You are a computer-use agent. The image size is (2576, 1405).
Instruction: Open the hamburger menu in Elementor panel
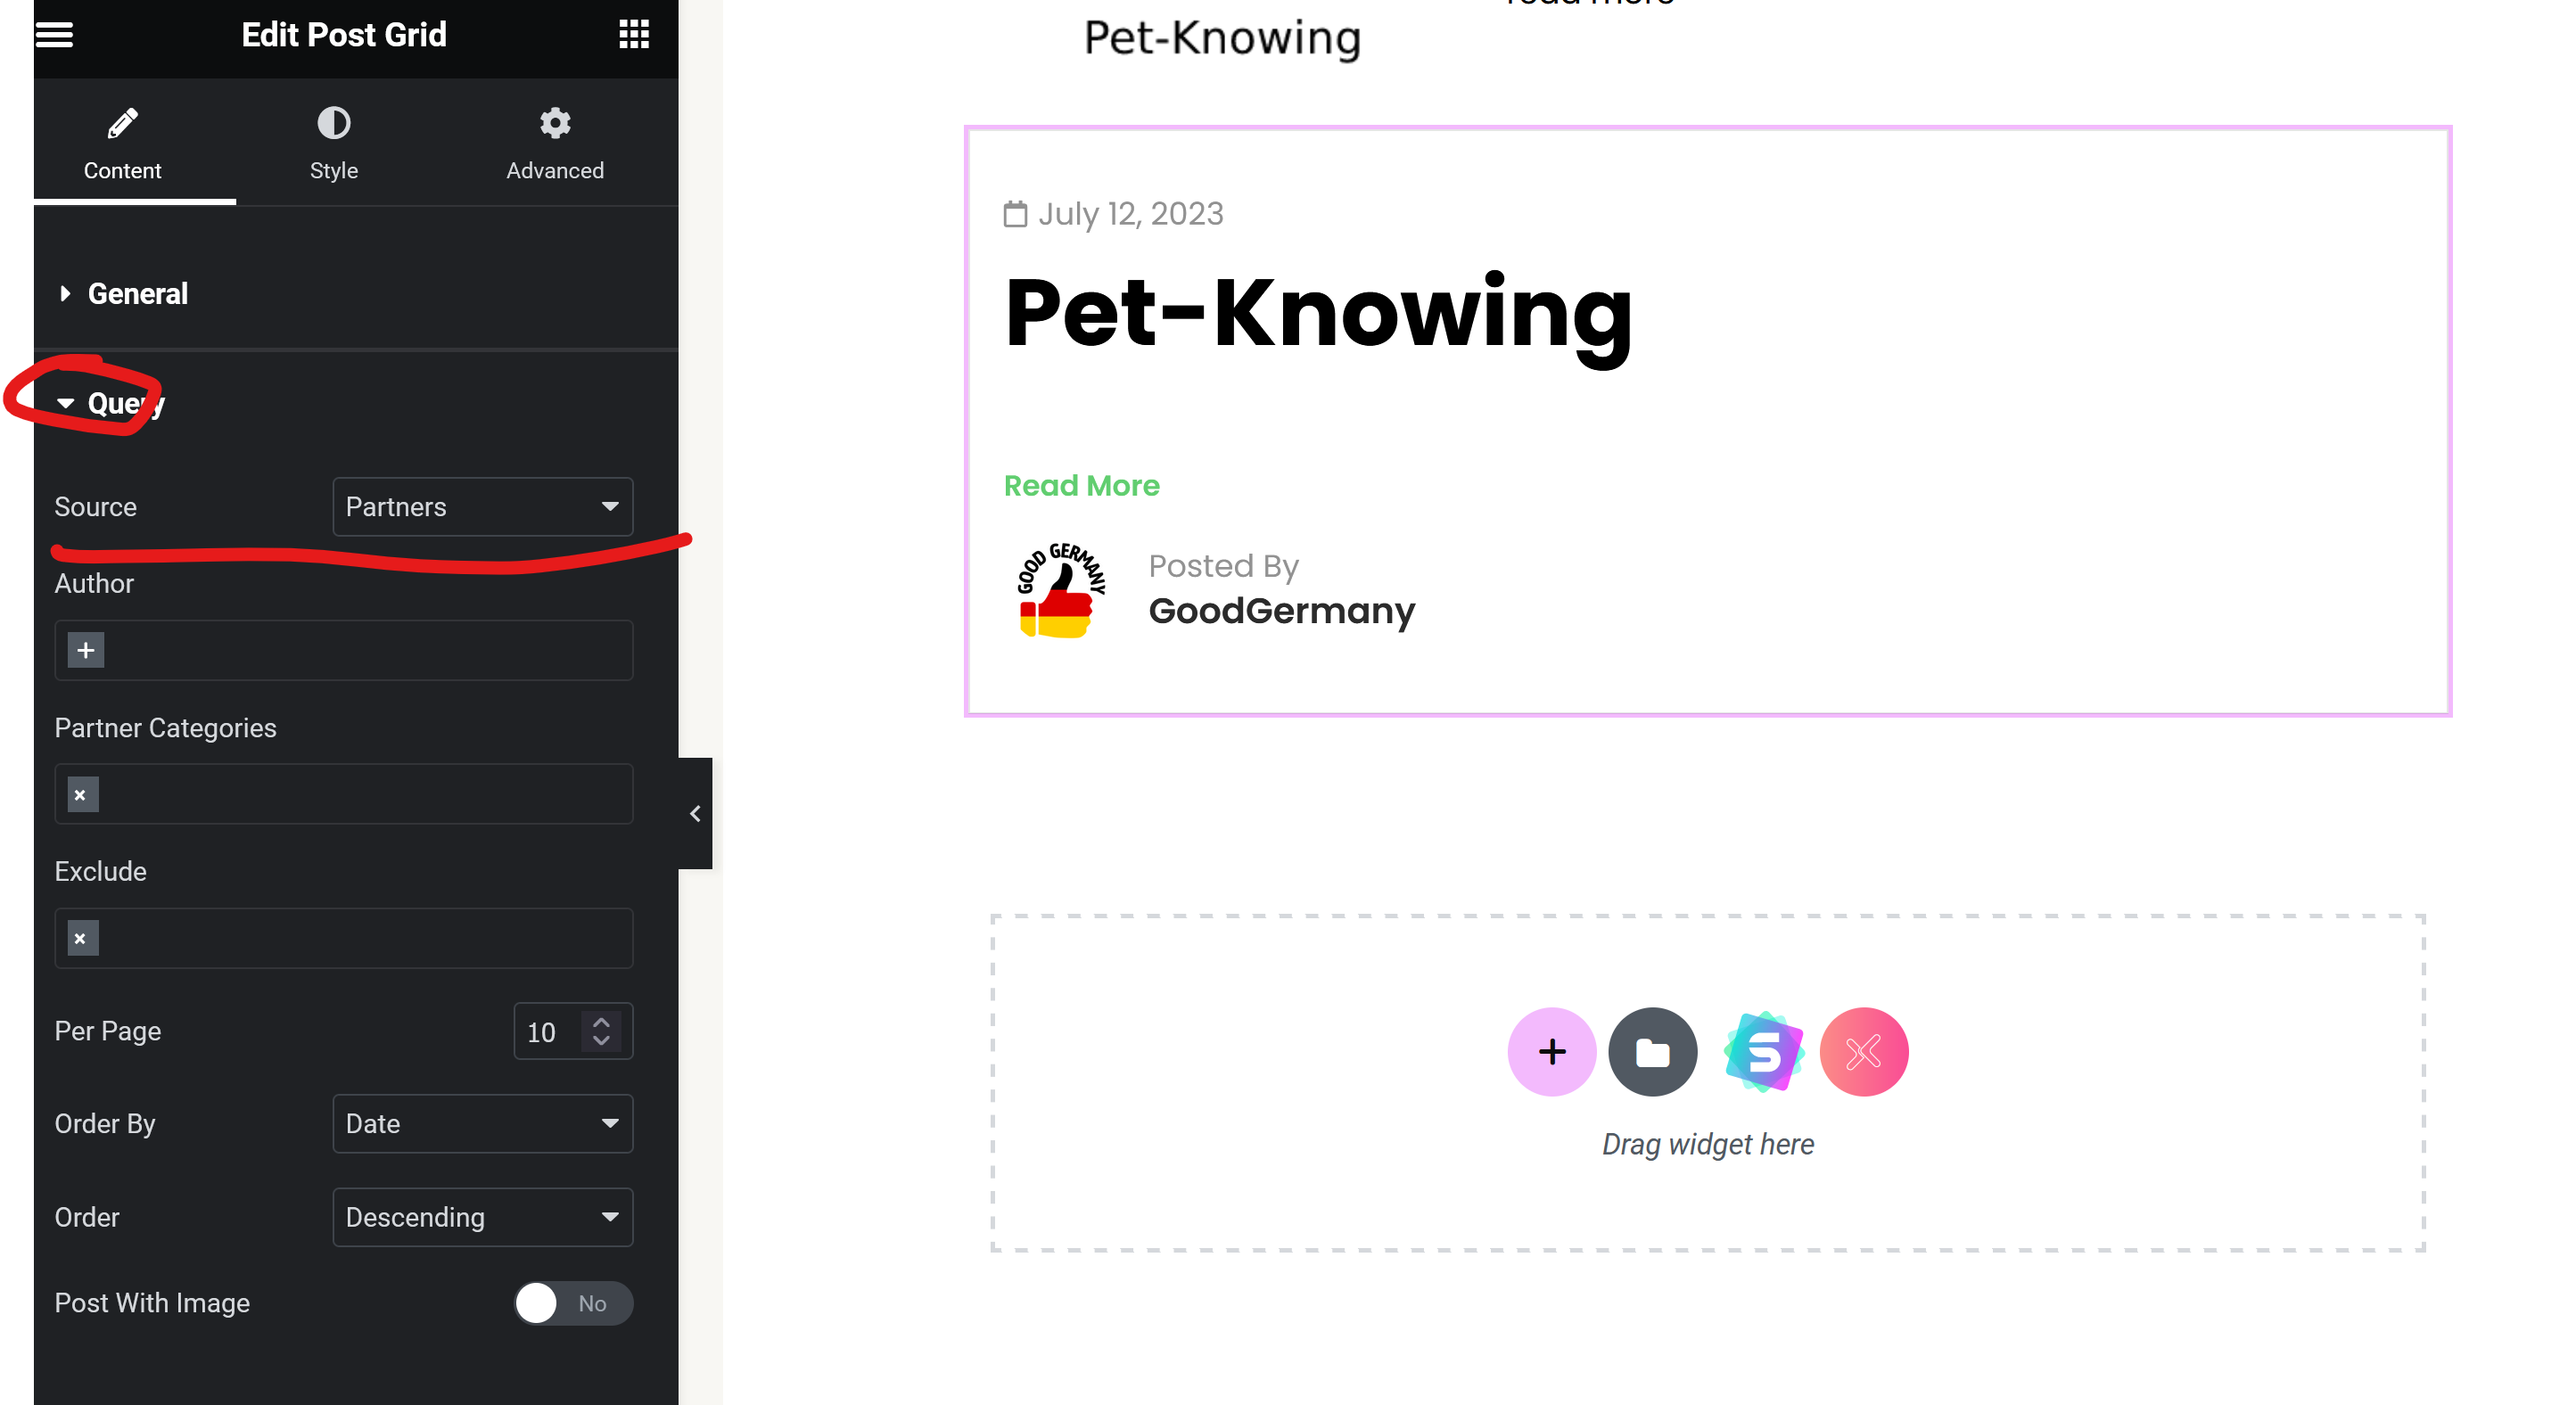click(x=54, y=35)
